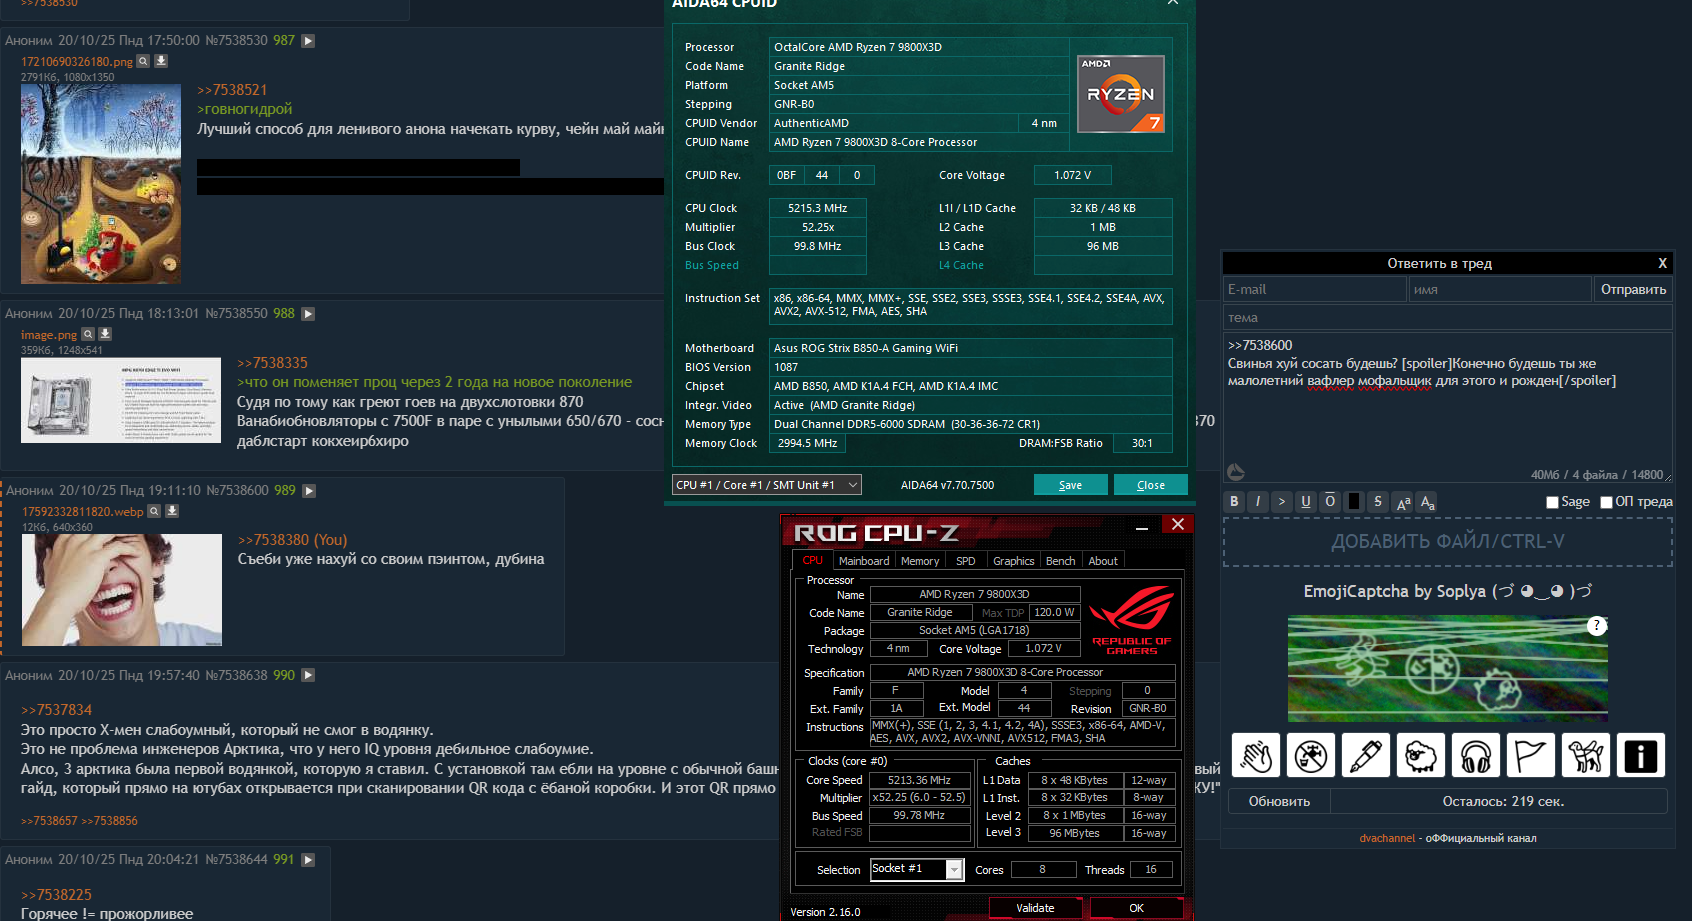Open the post menu arrow for post №7538600

point(309,491)
